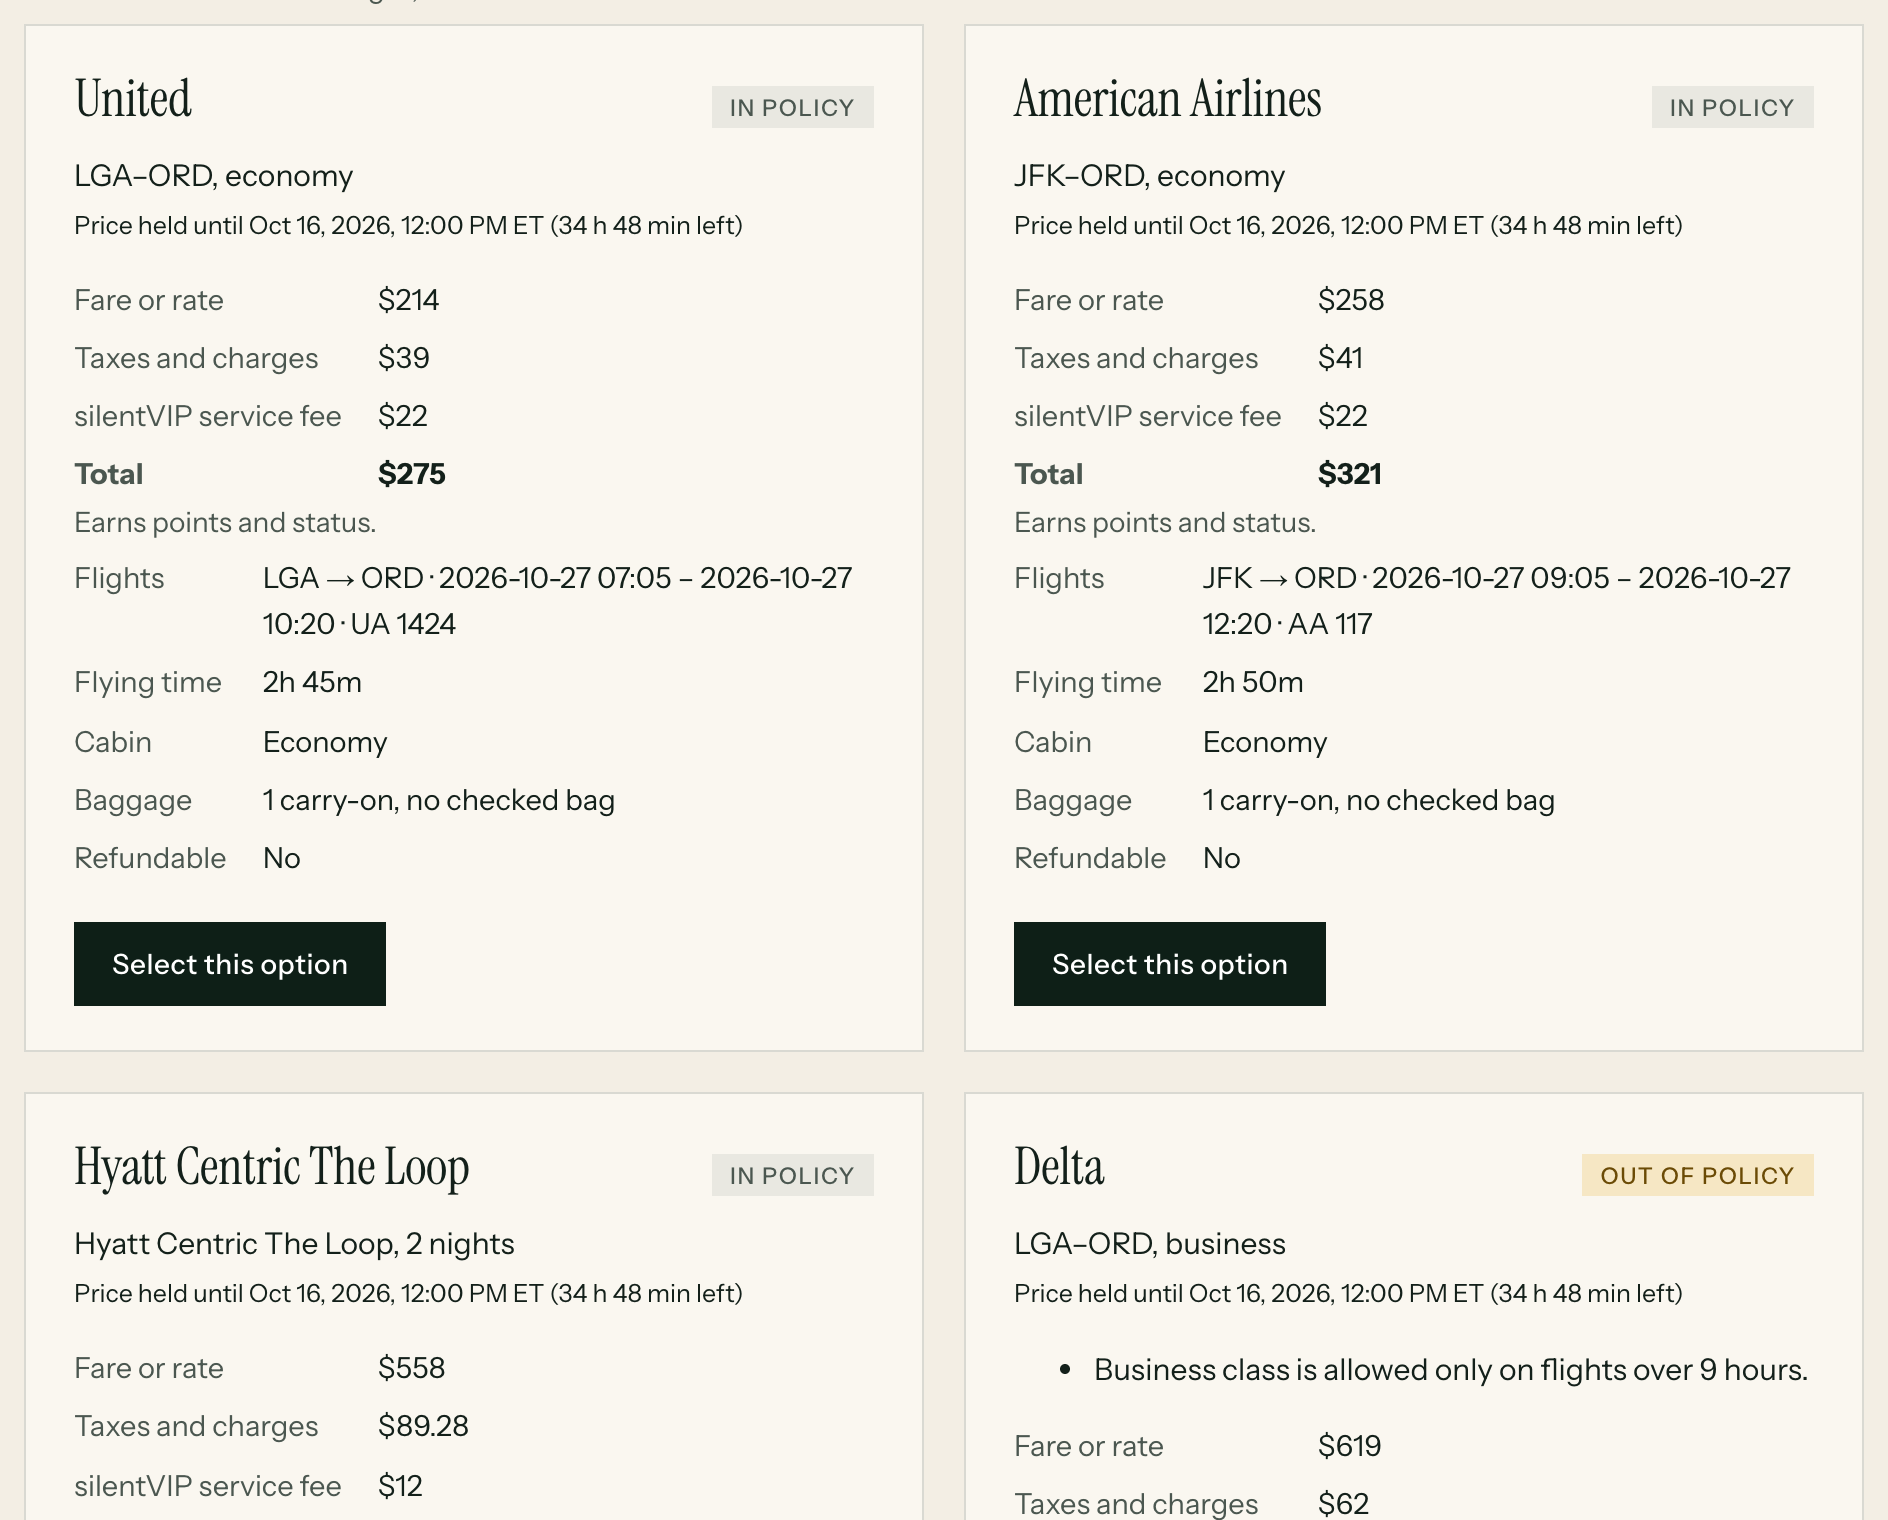Image resolution: width=1888 pixels, height=1520 pixels.
Task: Click American Airlines' Earns points and status note
Action: pos(1165,523)
